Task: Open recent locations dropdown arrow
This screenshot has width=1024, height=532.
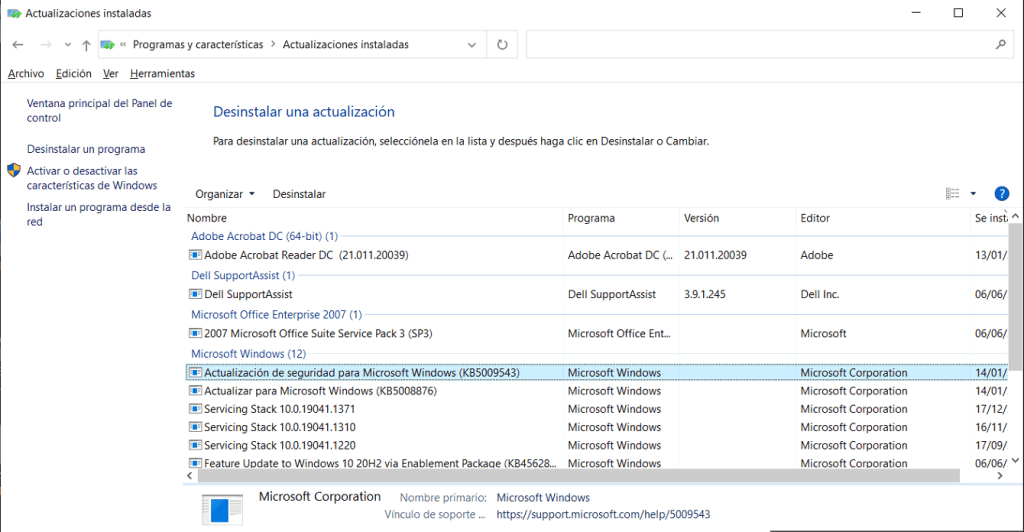Action: click(x=67, y=45)
